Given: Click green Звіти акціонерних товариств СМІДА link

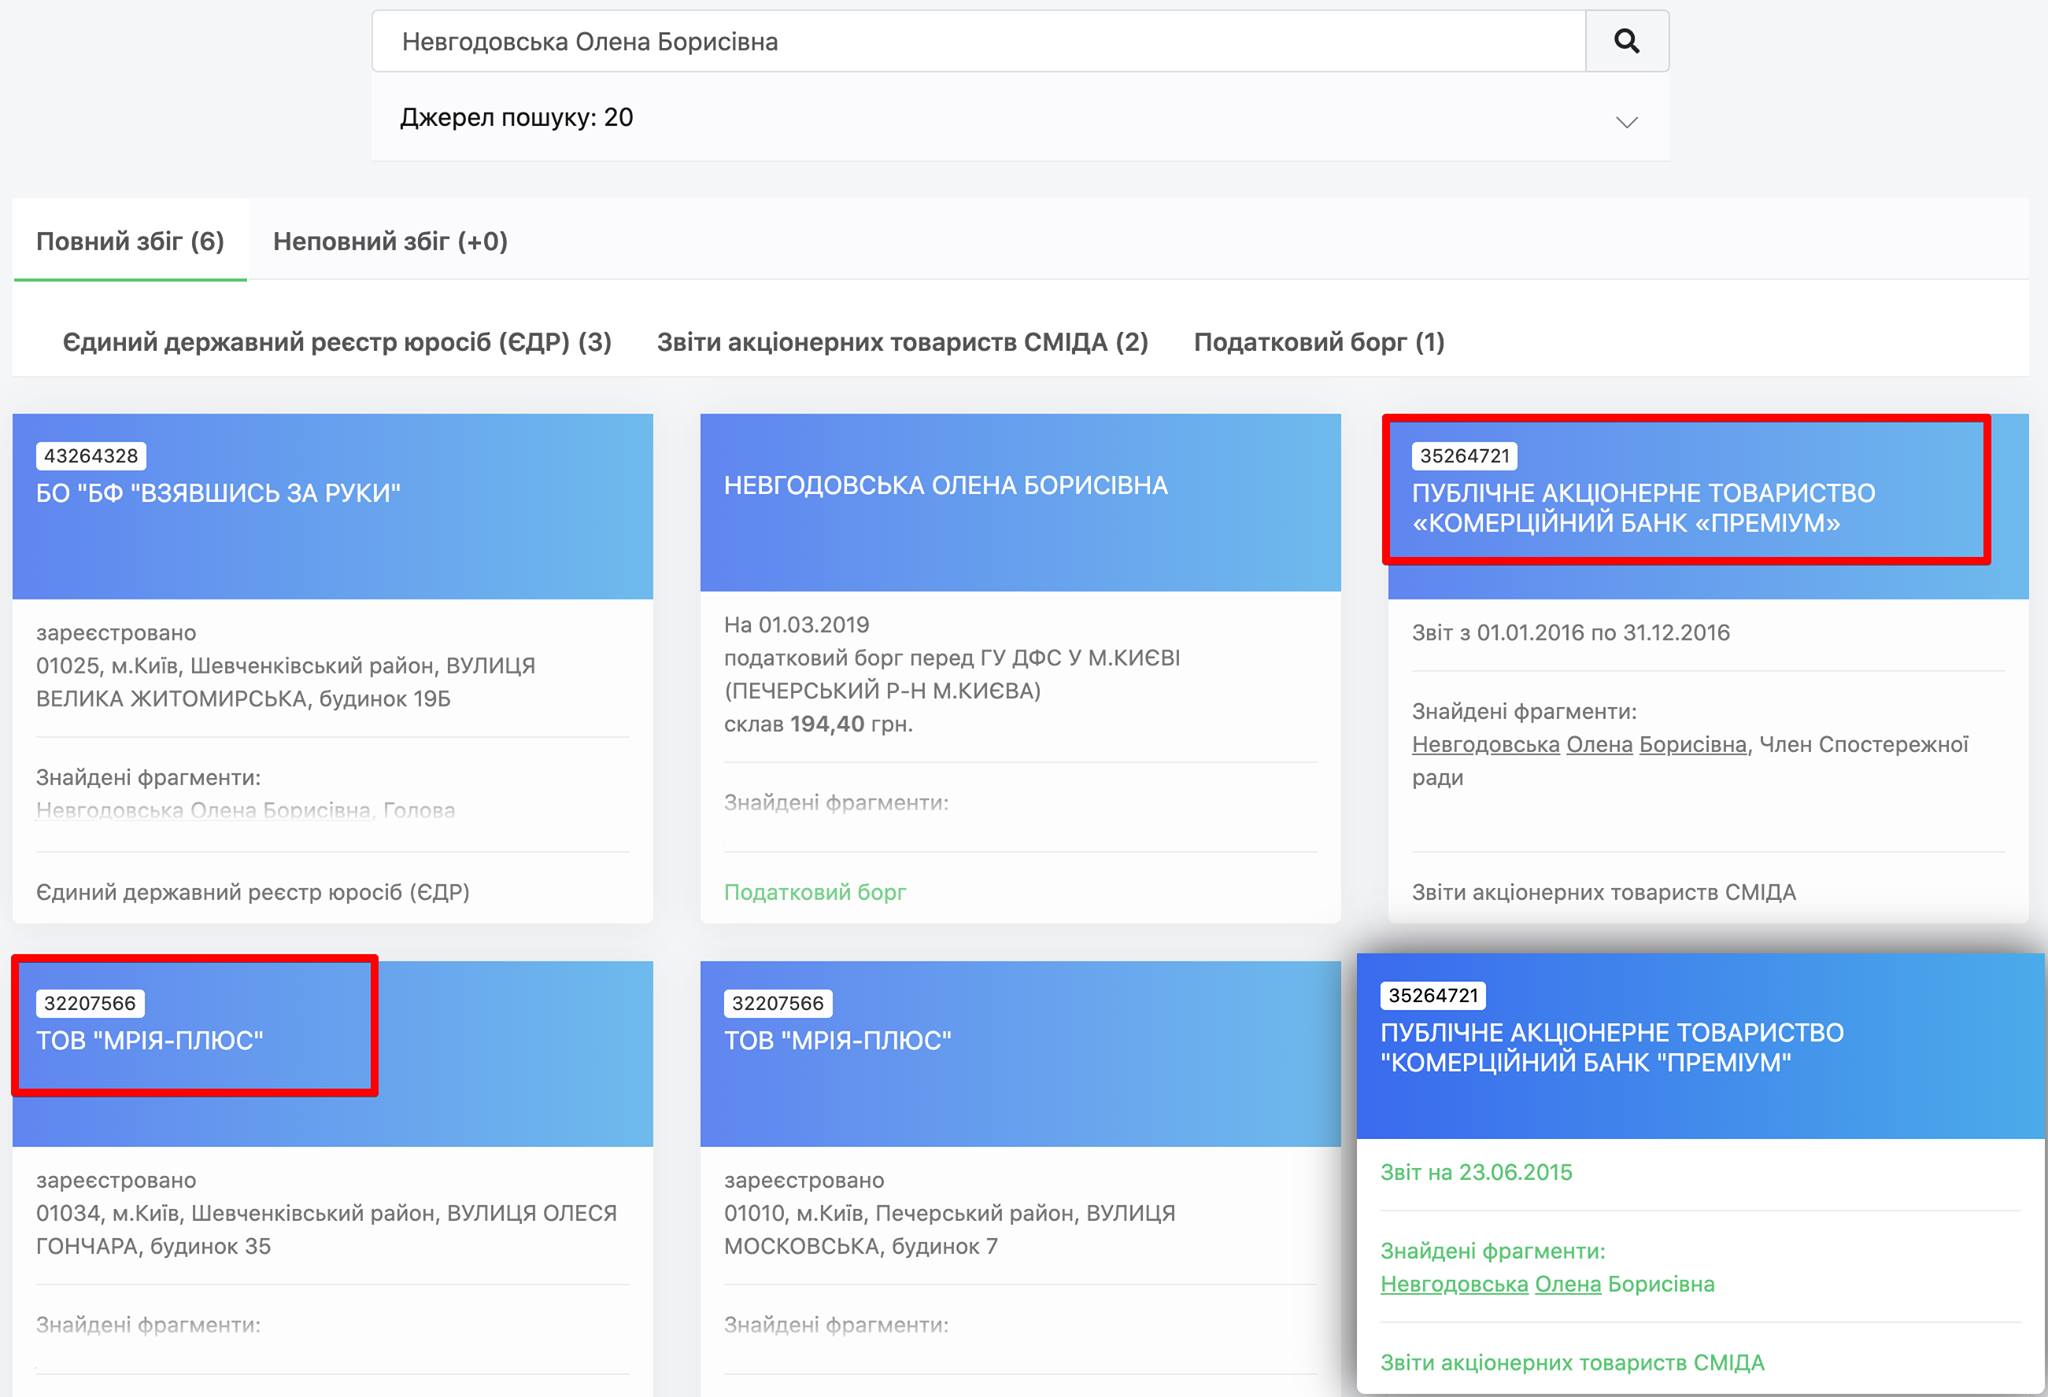Looking at the screenshot, I should pos(1572,1362).
